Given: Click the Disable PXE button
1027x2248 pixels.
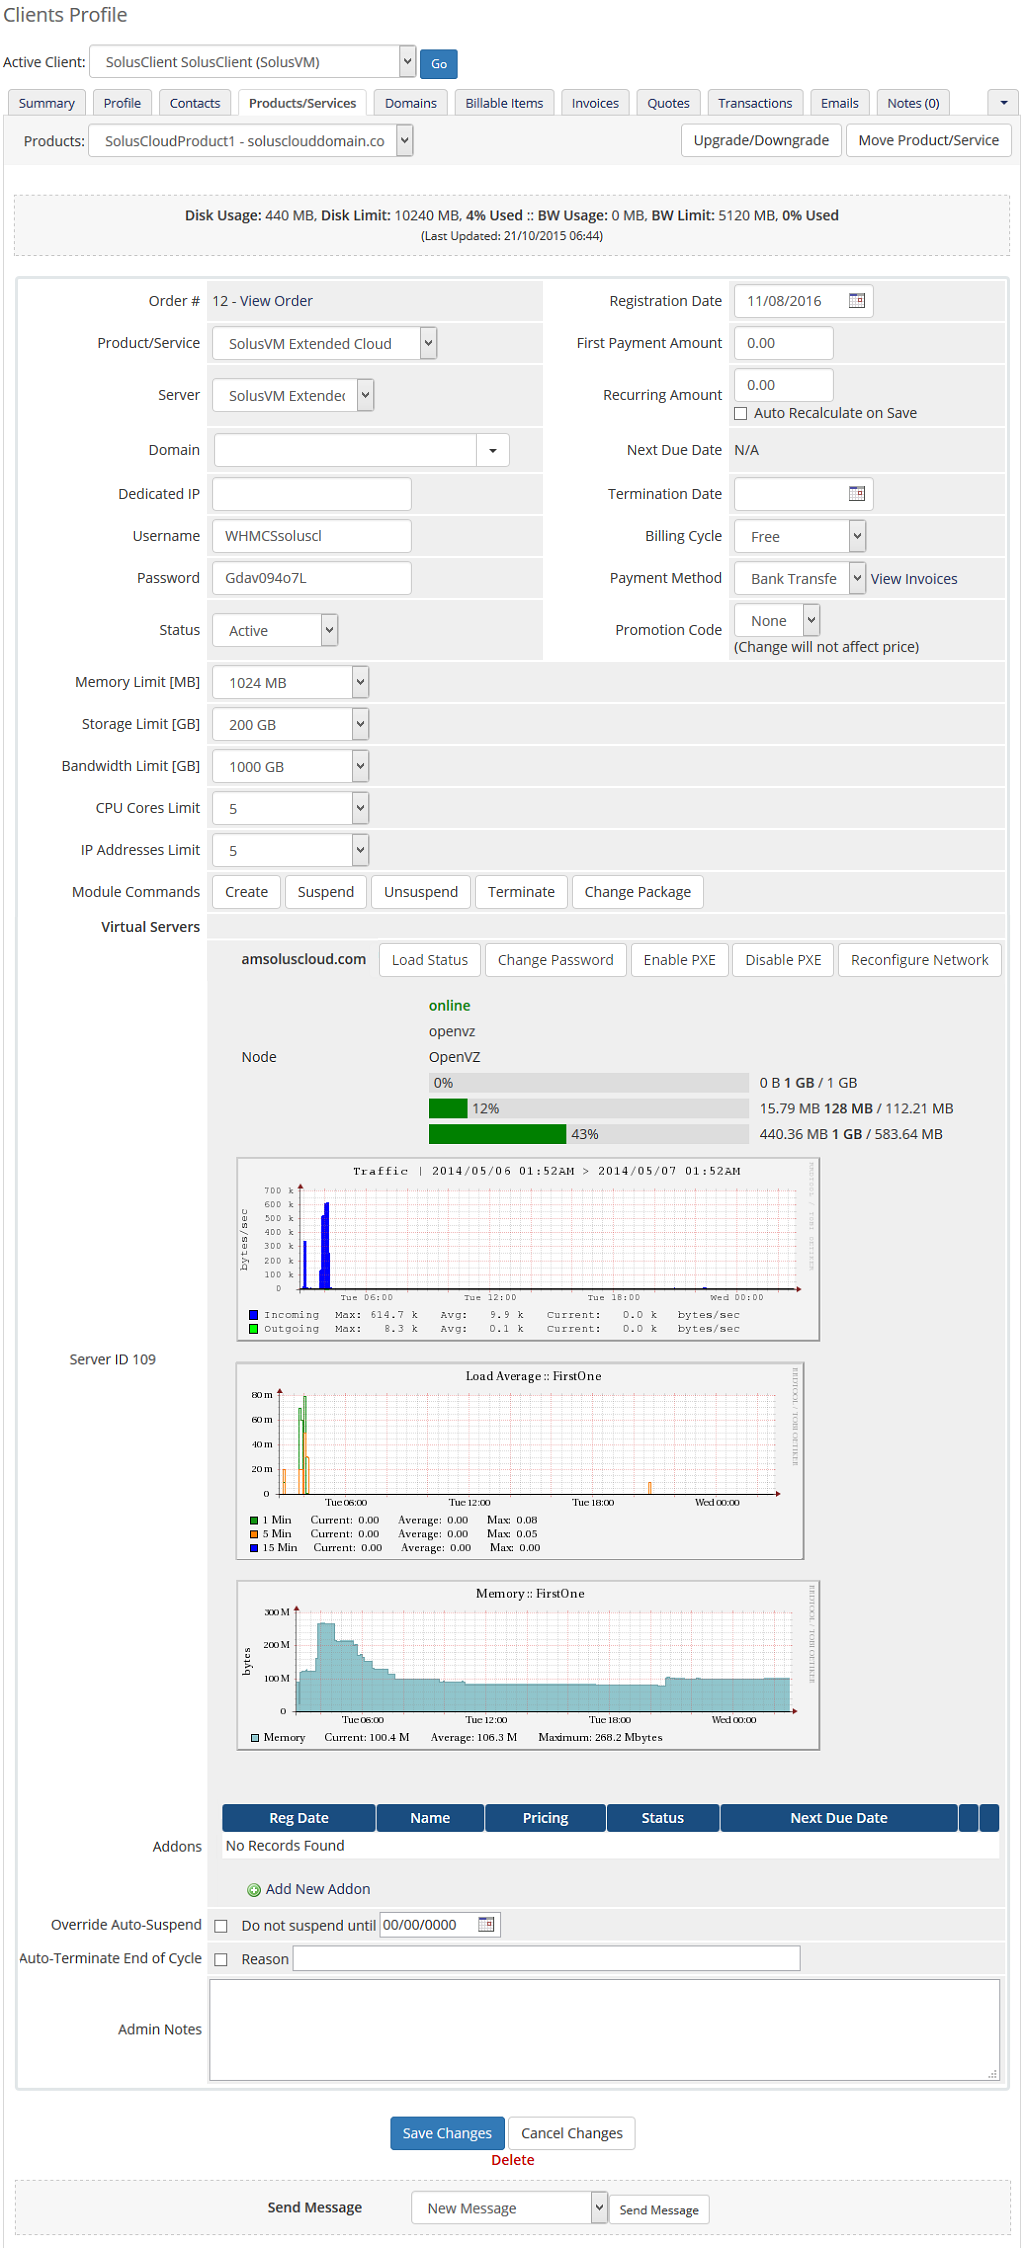Looking at the screenshot, I should pyautogui.click(x=783, y=960).
